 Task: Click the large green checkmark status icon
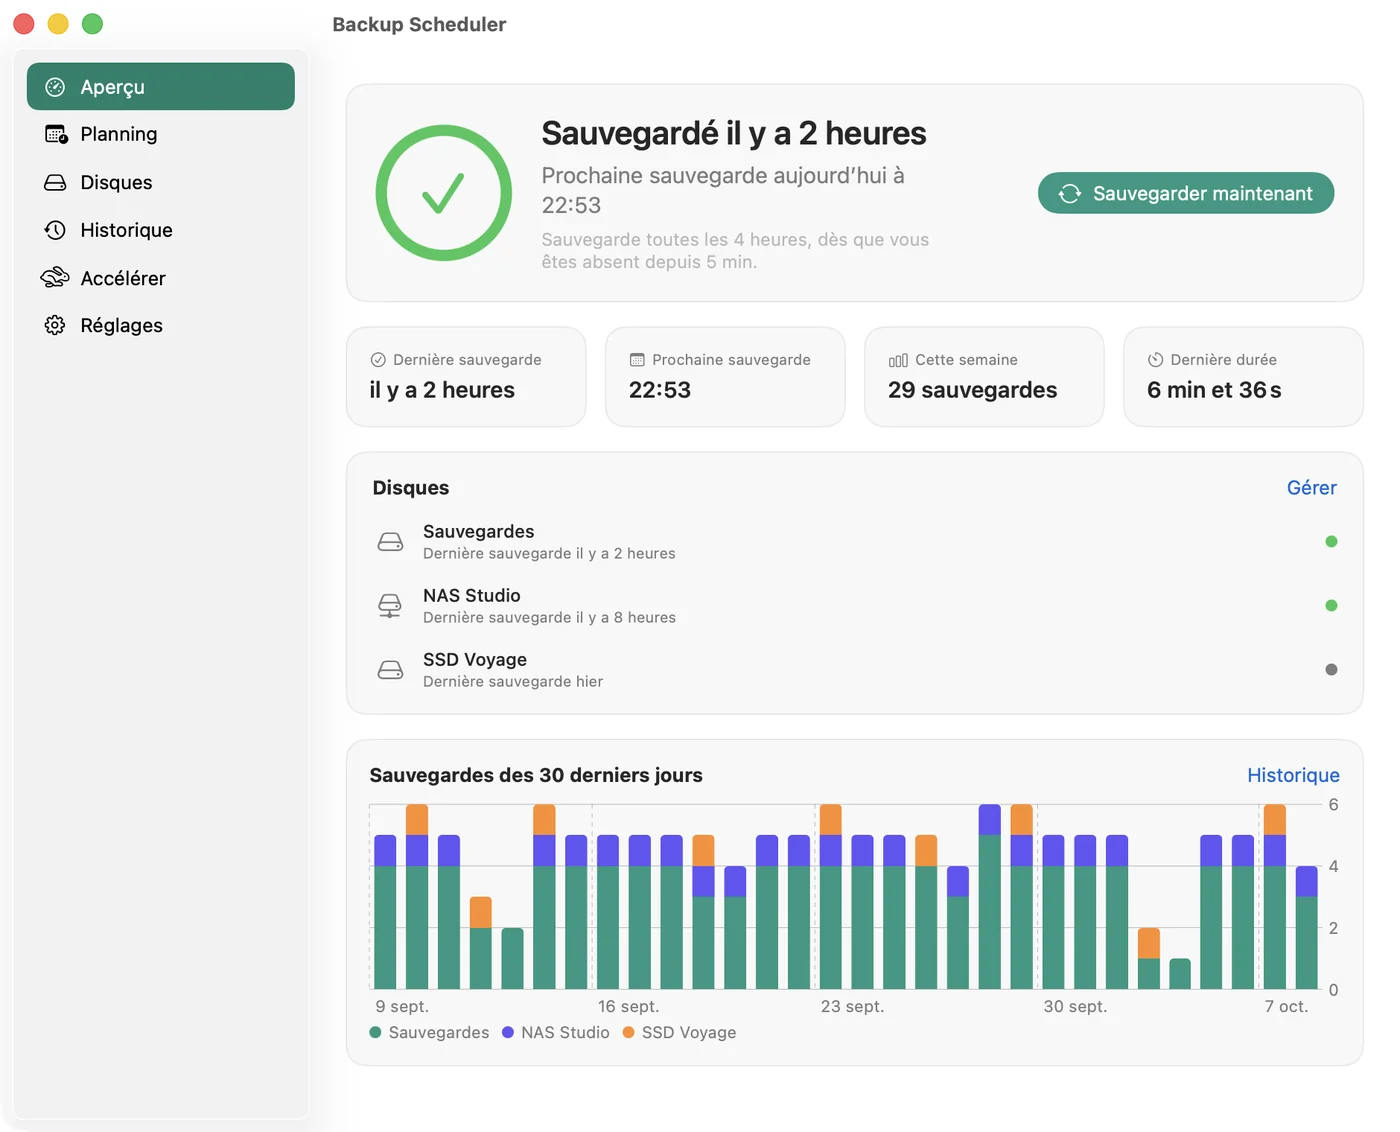pos(444,193)
